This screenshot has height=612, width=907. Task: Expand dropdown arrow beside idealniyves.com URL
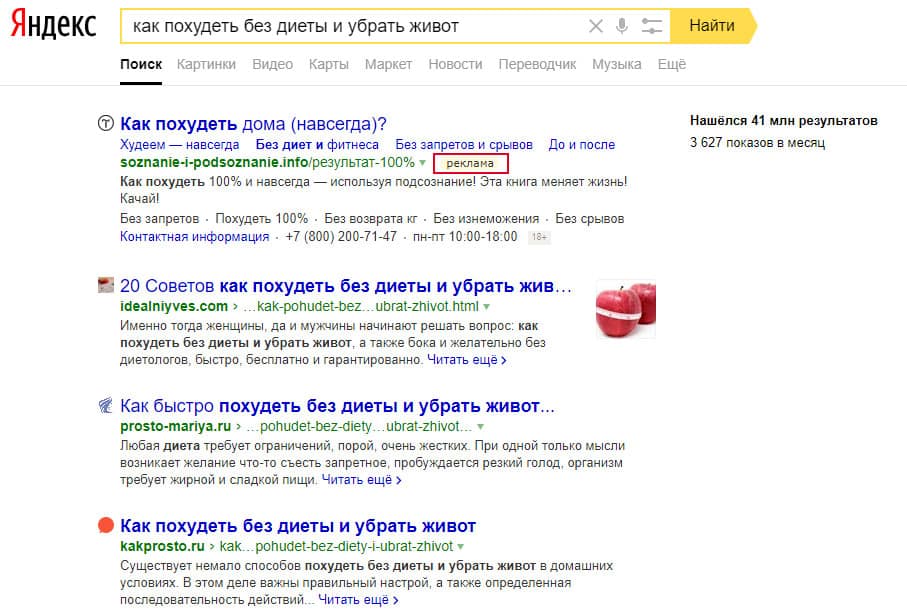(x=487, y=306)
